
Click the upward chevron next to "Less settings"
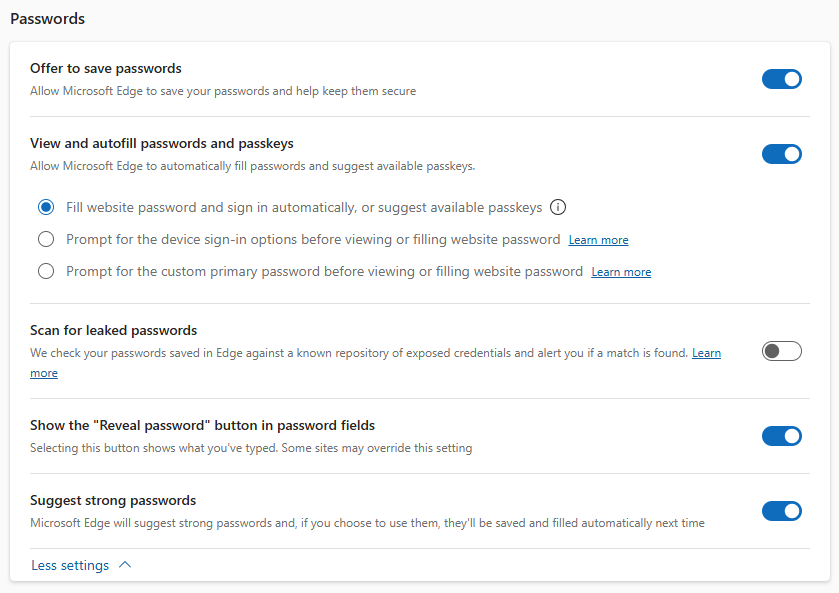coord(124,563)
